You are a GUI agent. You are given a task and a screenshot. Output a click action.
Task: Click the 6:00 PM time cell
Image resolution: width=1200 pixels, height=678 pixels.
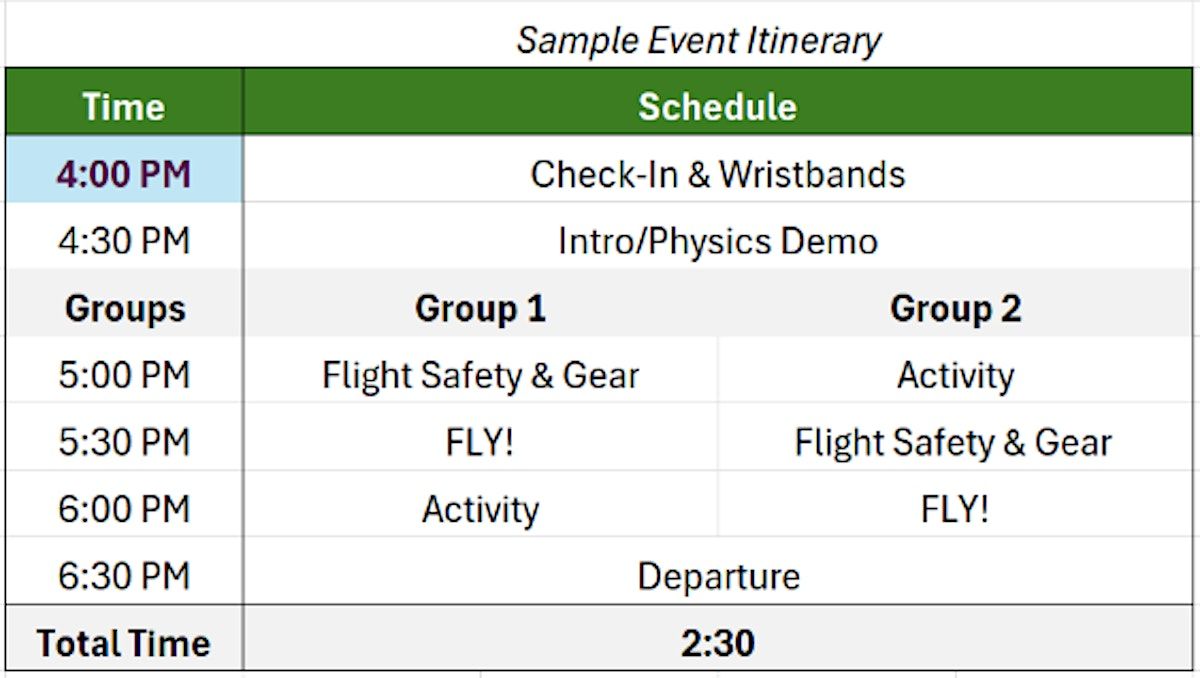(x=124, y=509)
